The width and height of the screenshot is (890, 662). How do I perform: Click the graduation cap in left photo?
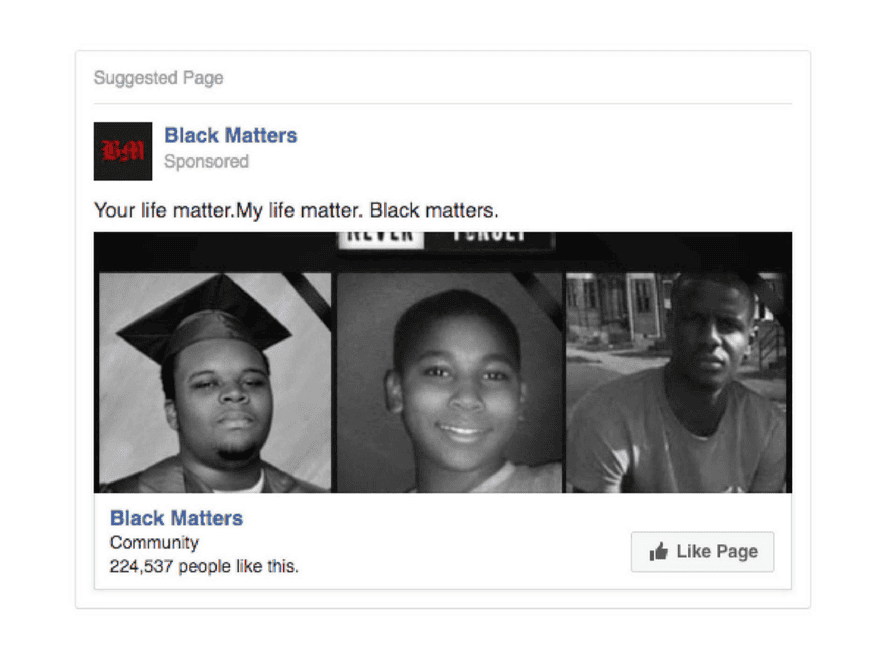(207, 318)
